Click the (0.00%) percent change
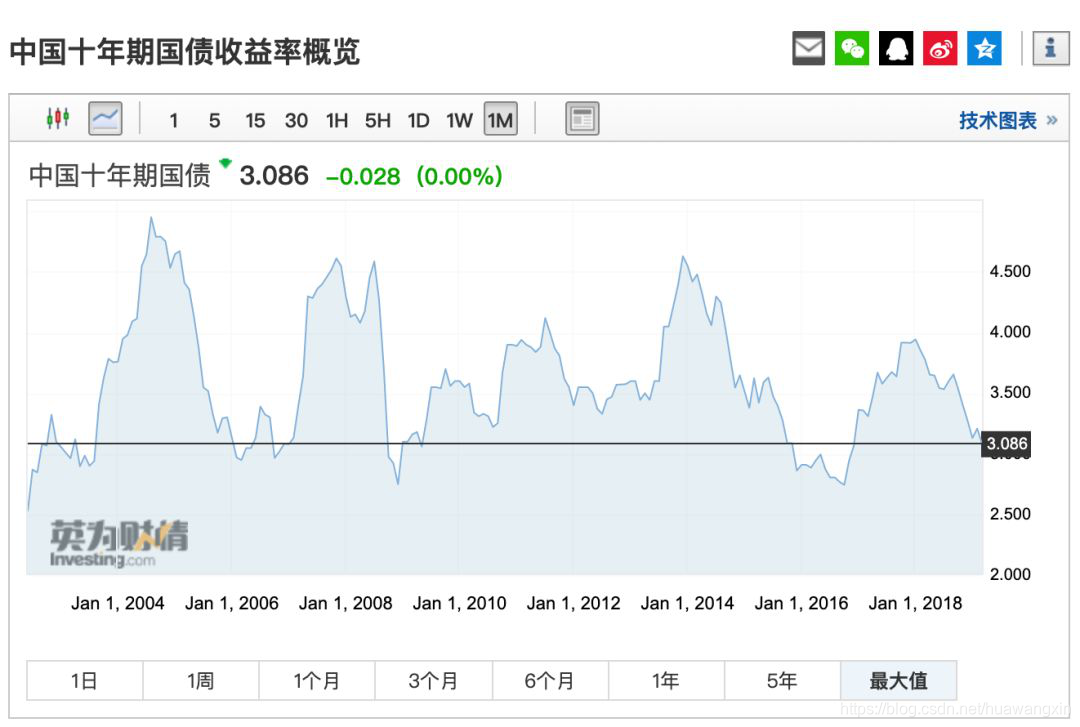The height and width of the screenshot is (727, 1080). tap(459, 176)
